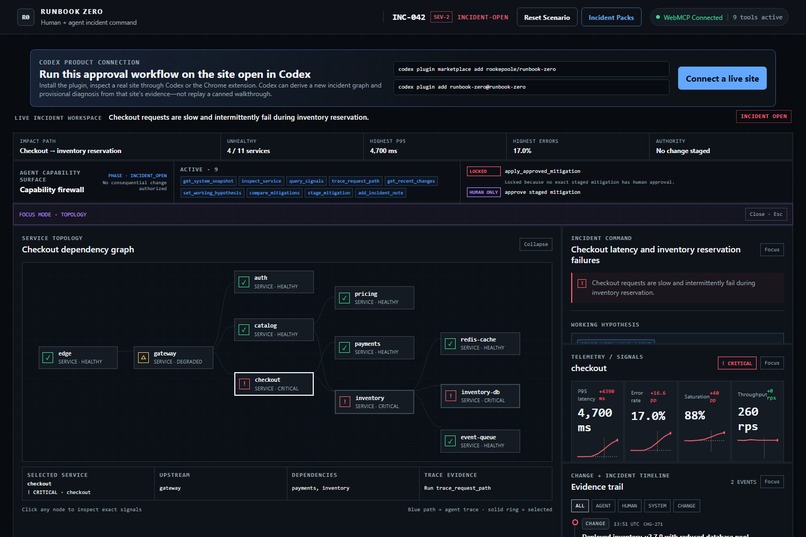Click the LOCKED badge for apply_approved_mitigation

484,171
